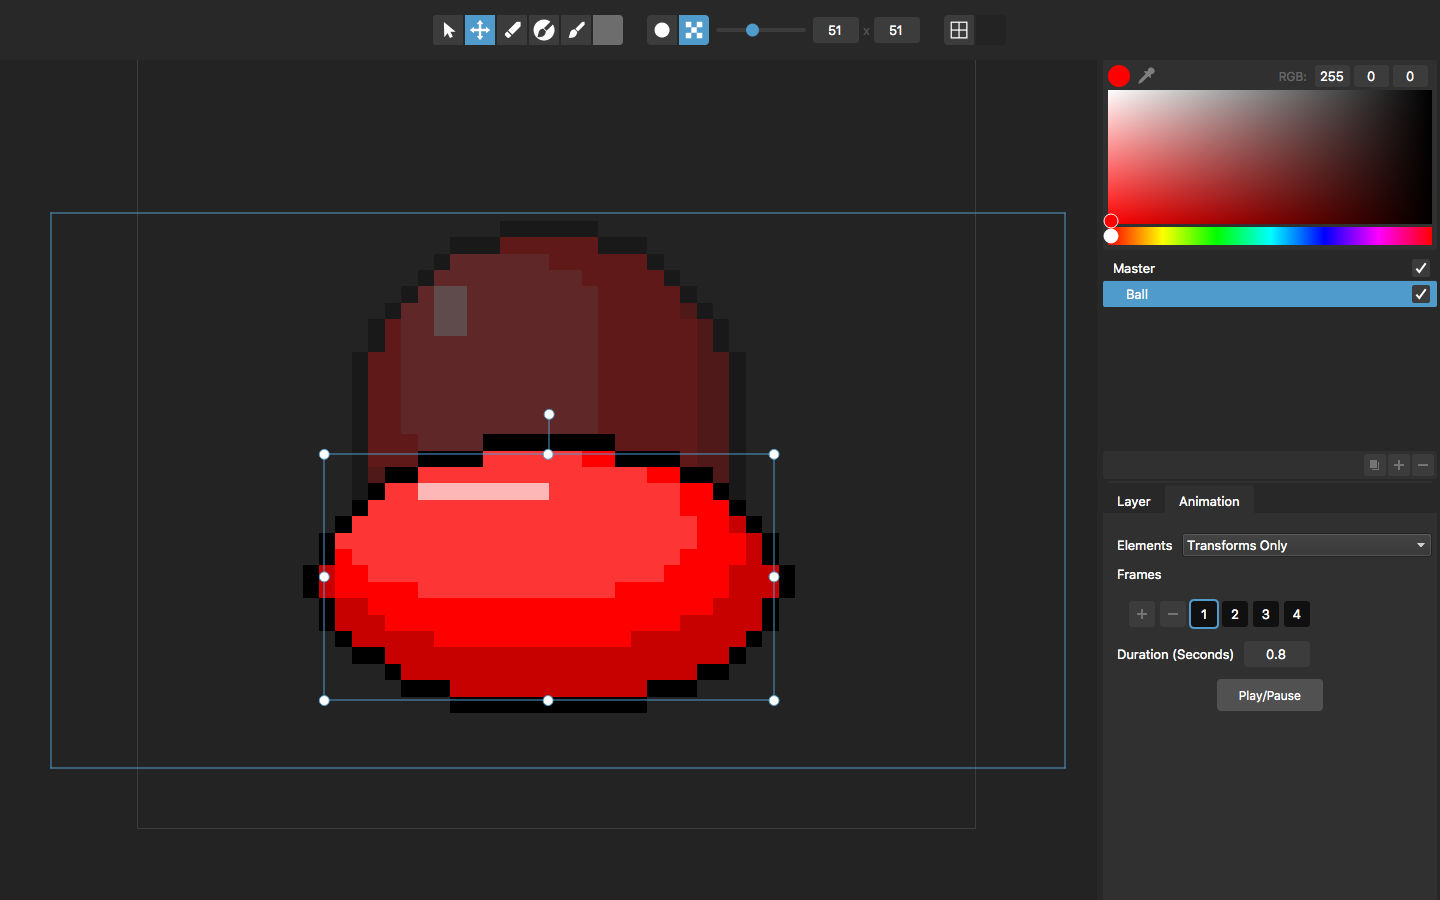Select the circular brush shape
Screen dimensions: 1440x900
tap(662, 30)
